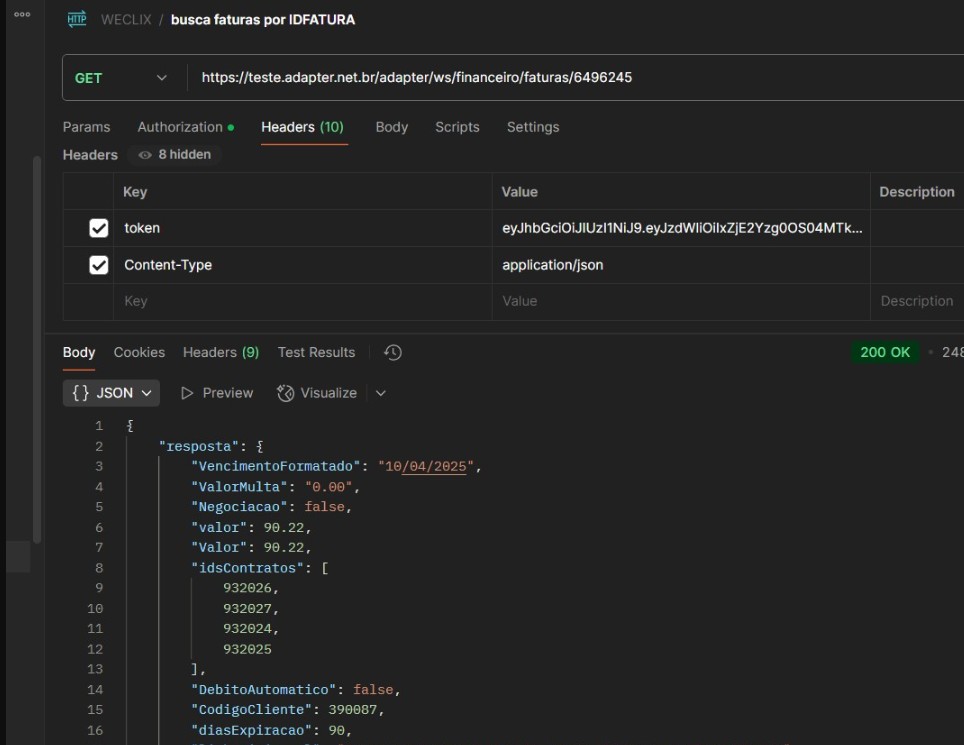
Task: Show the 8 hidden headers eye icon
Action: point(145,155)
